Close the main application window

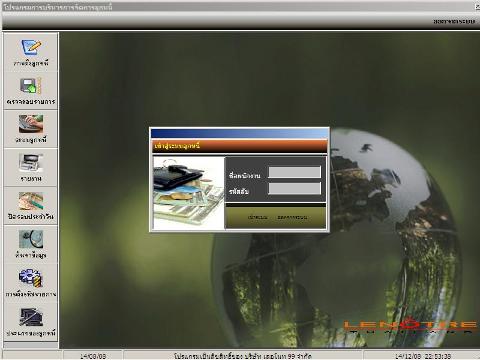click(x=477, y=7)
